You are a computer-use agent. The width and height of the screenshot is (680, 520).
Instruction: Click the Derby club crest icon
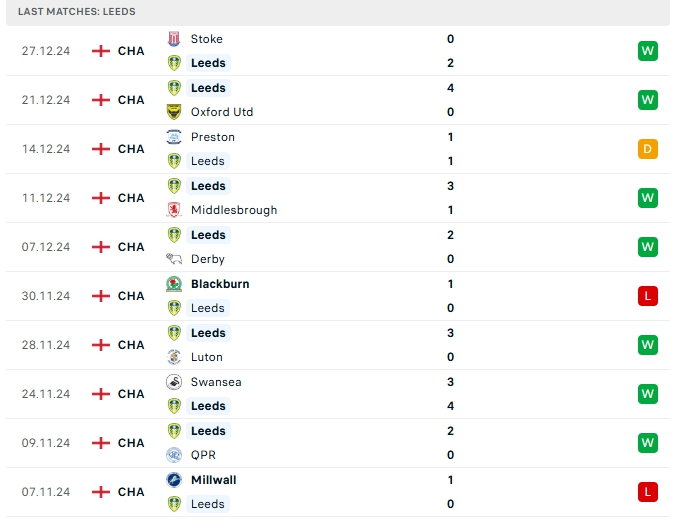174,259
